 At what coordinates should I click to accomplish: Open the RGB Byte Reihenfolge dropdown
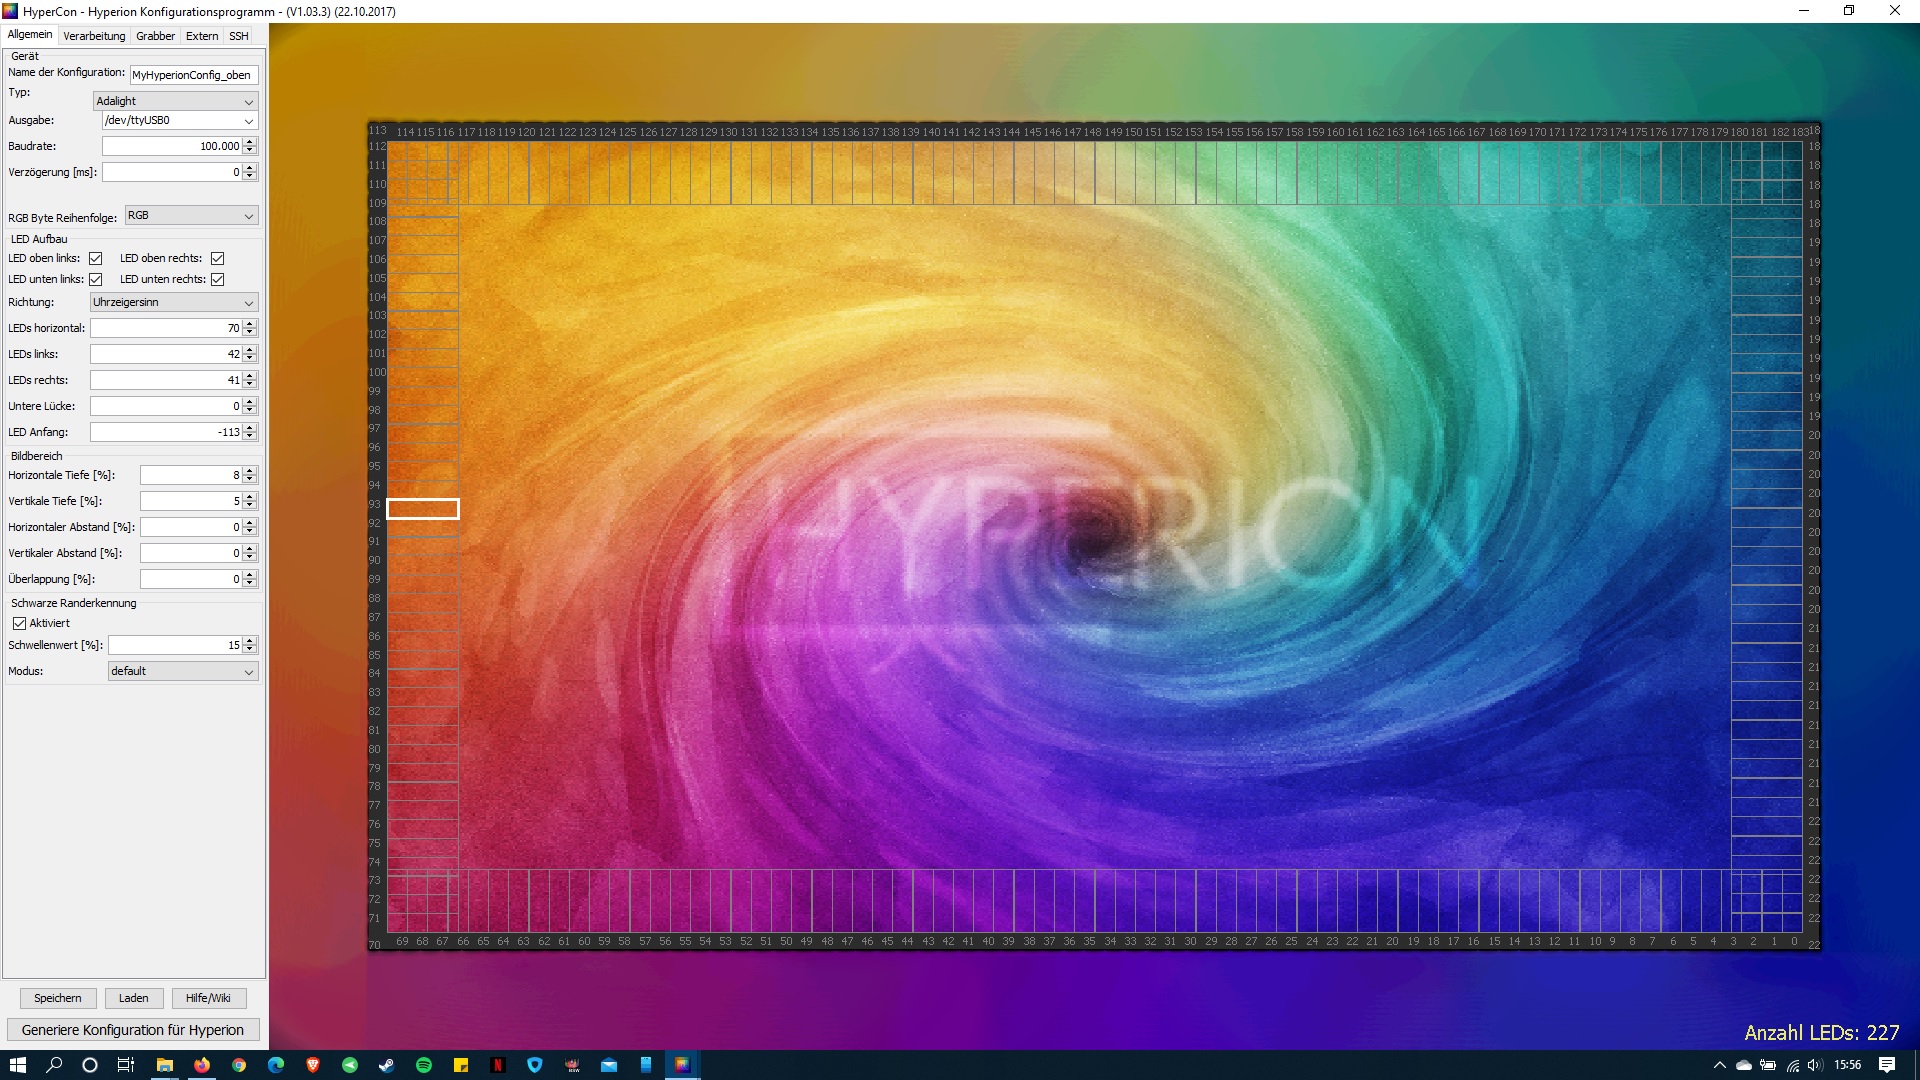191,215
